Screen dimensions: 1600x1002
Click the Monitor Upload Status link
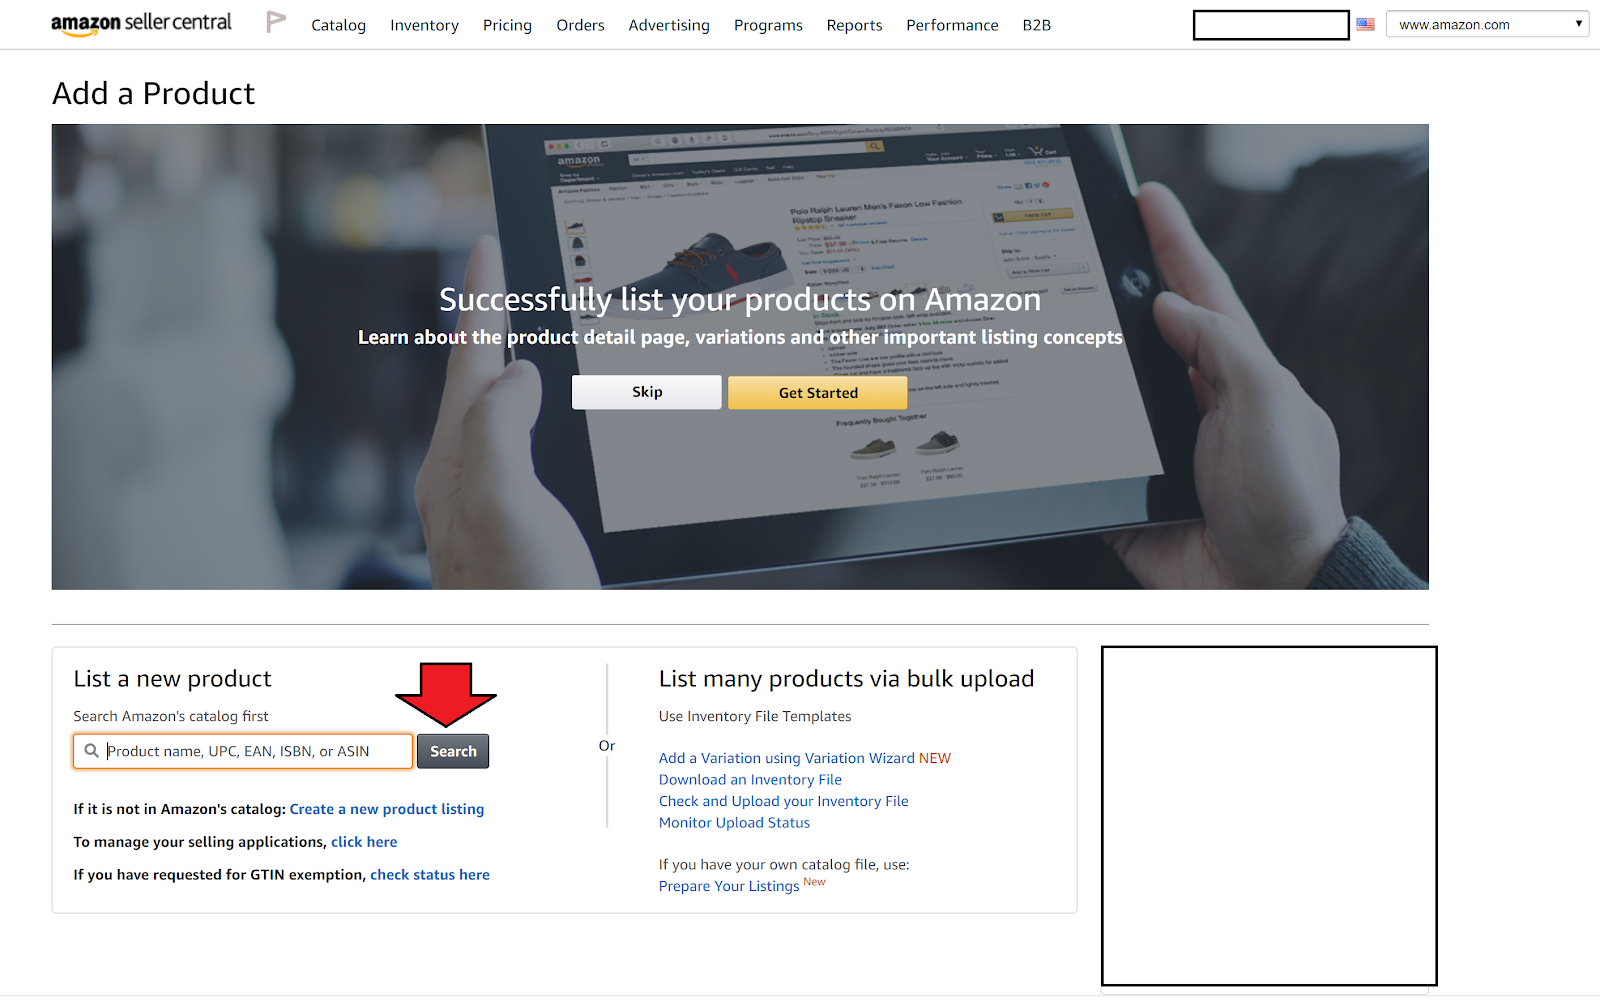point(734,823)
